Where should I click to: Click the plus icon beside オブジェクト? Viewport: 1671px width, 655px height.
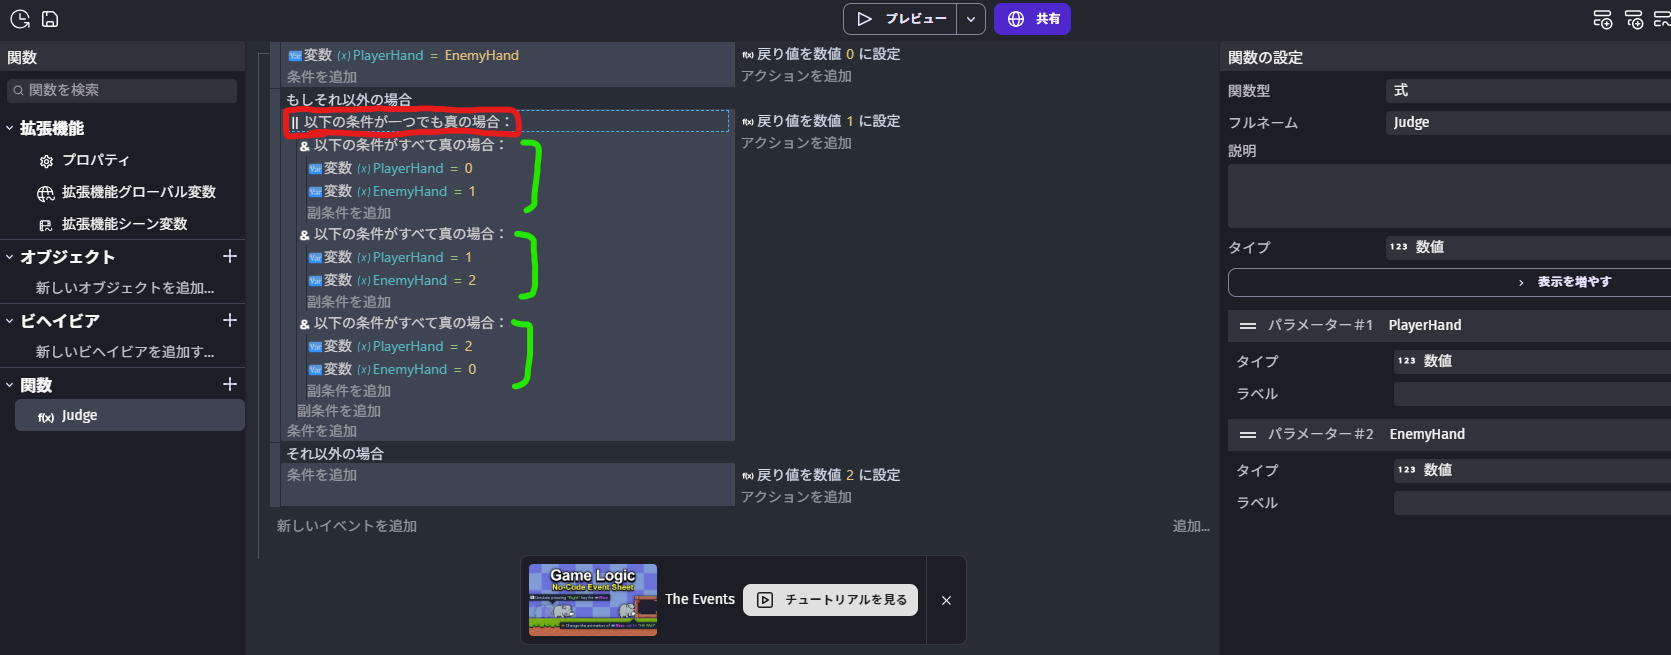(x=230, y=257)
